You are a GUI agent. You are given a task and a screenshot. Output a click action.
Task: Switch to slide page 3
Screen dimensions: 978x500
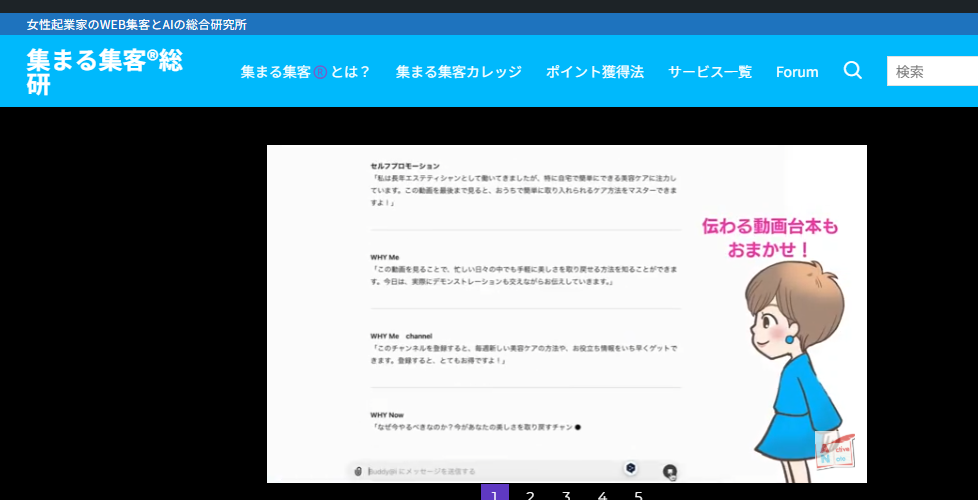(x=566, y=494)
